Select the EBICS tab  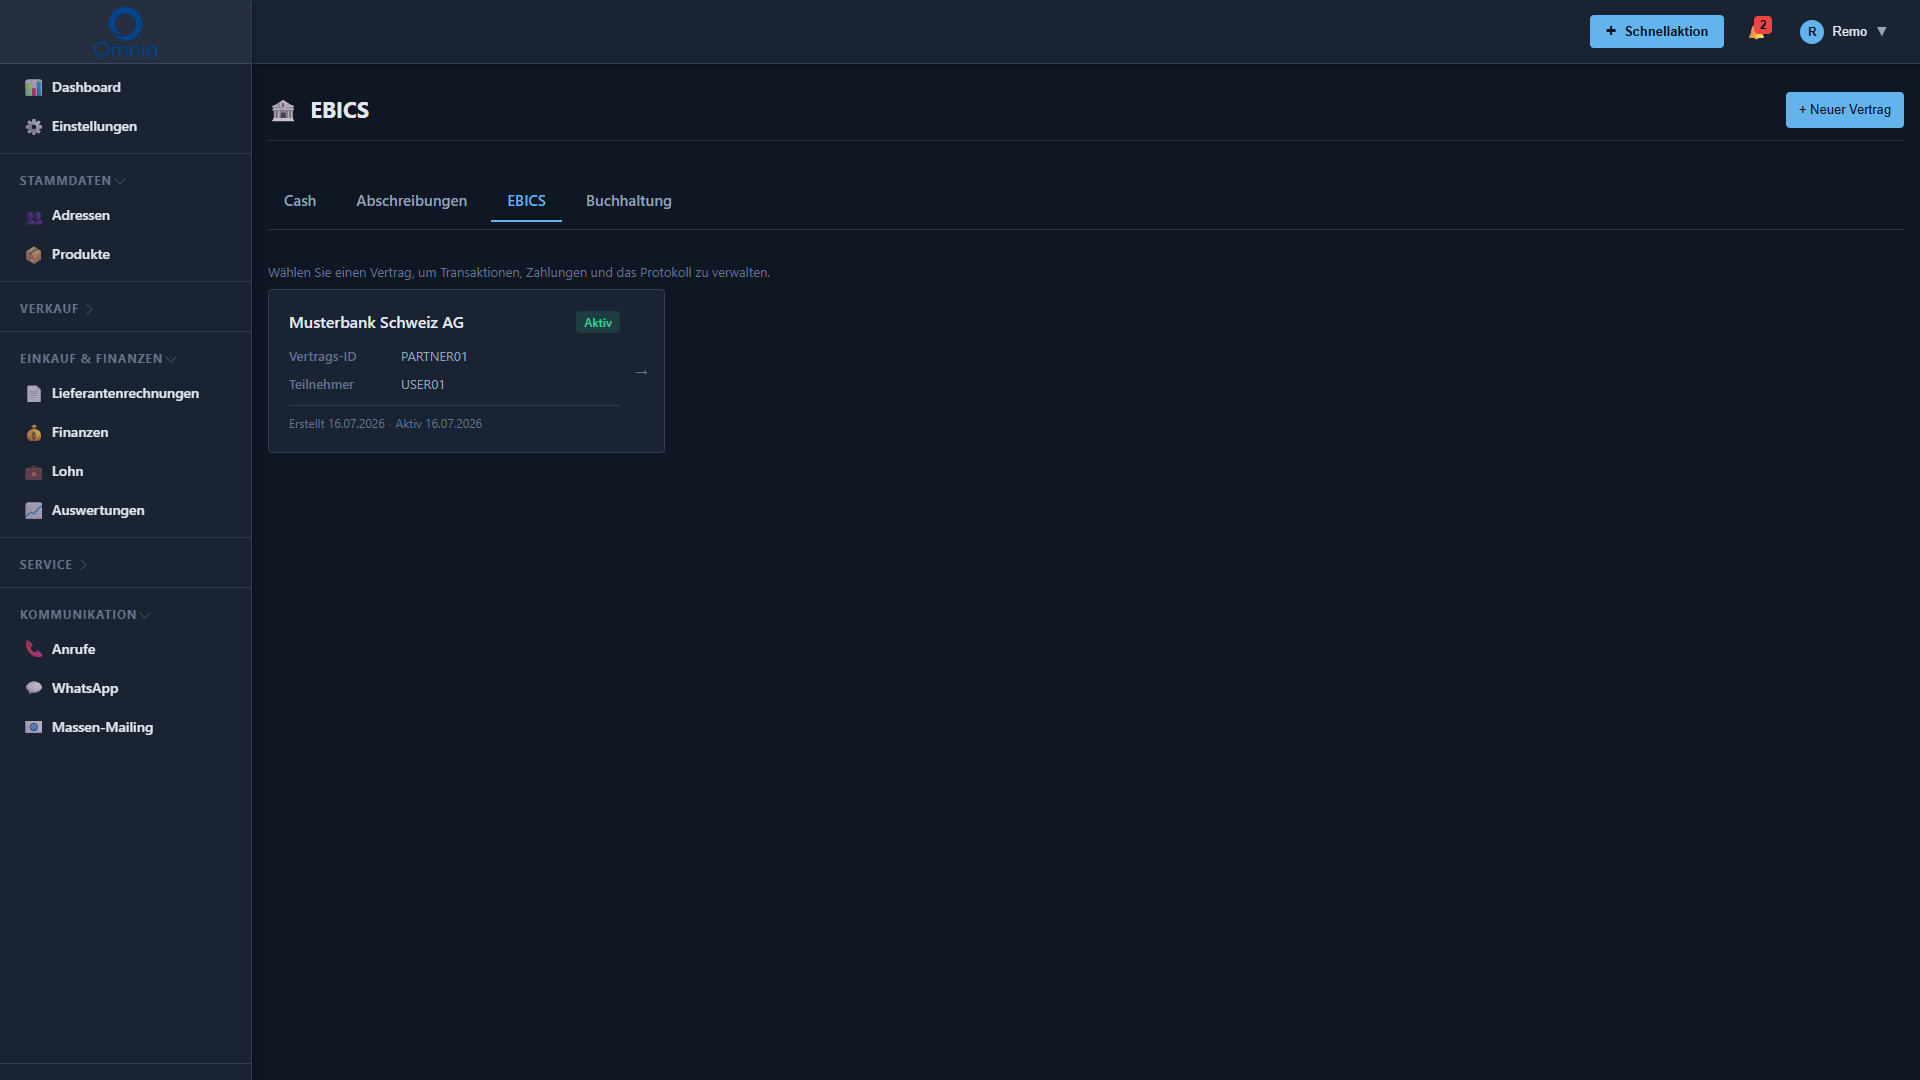click(x=526, y=201)
